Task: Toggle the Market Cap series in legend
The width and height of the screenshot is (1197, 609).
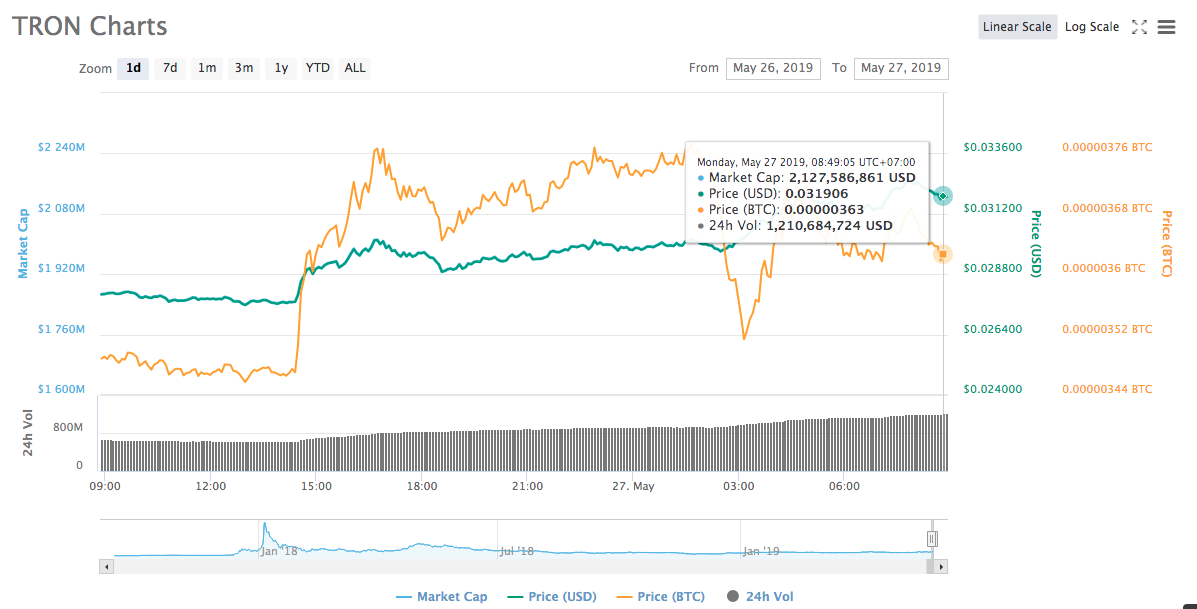Action: pos(442,597)
